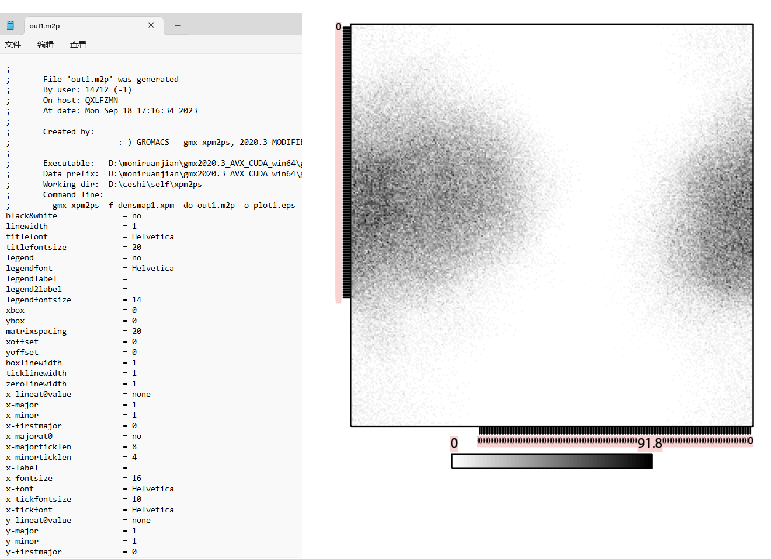The height and width of the screenshot is (559, 771).
Task: Click the 'y-minor' parameter name
Action: pyautogui.click(x=22, y=541)
